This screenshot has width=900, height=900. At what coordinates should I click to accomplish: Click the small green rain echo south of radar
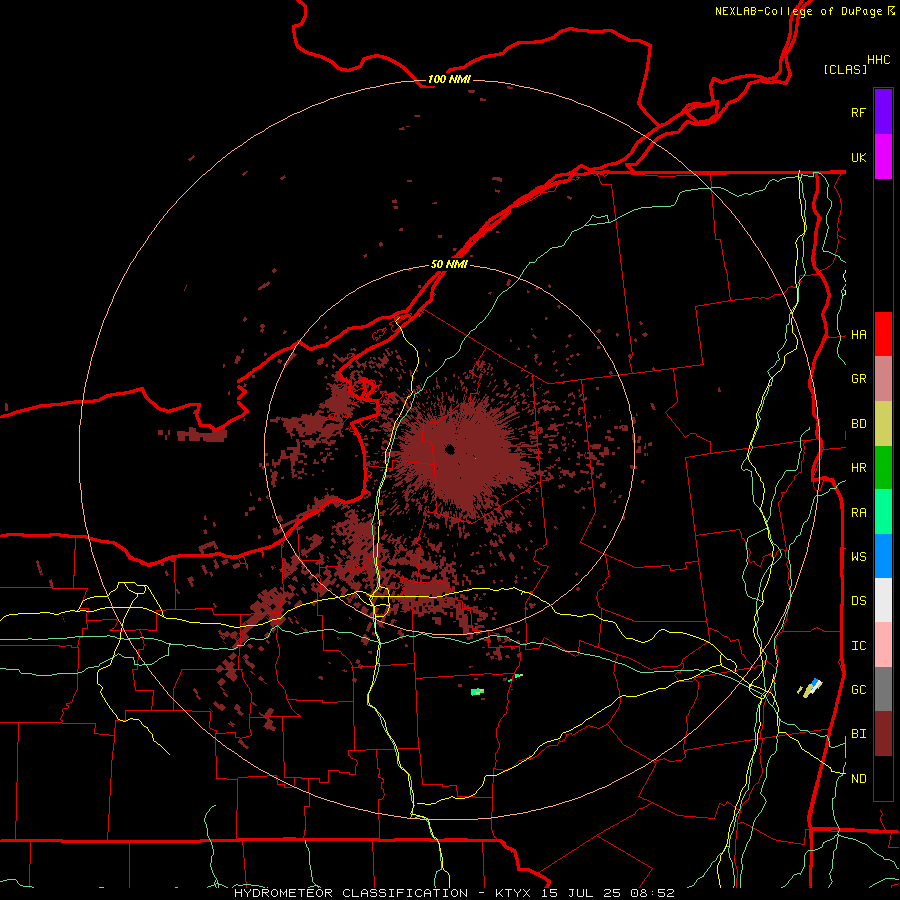[477, 692]
